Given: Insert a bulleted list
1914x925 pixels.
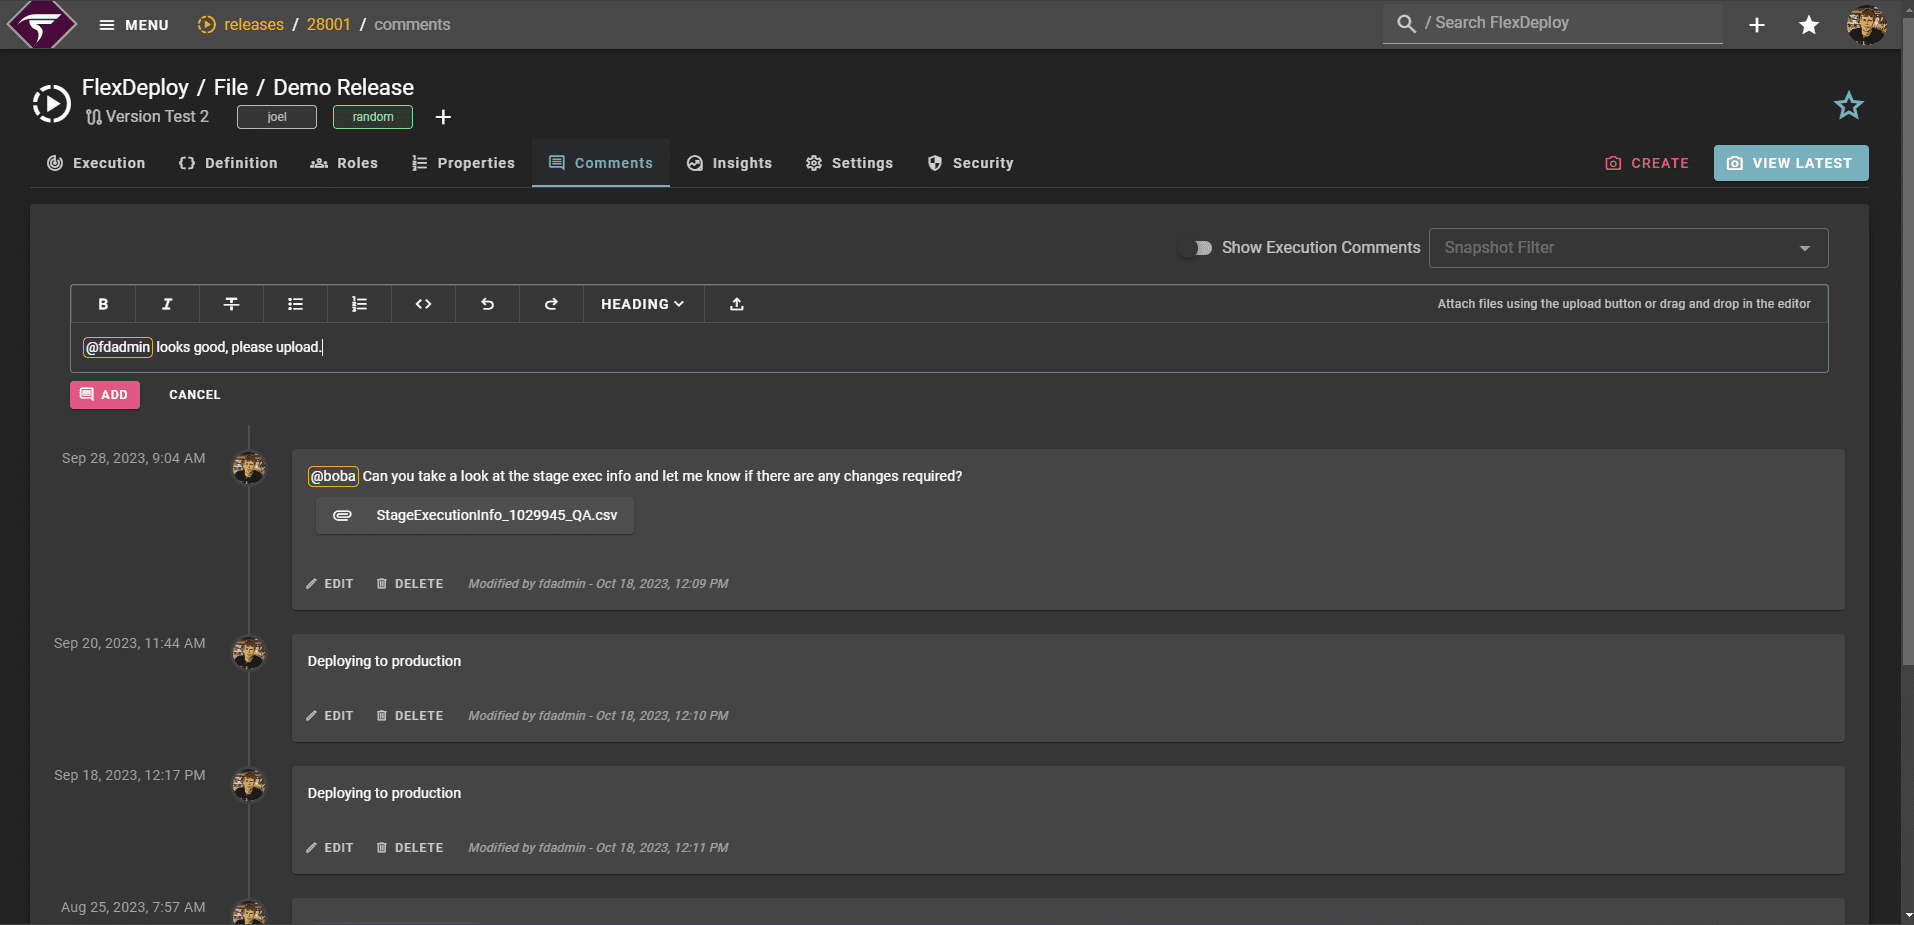Looking at the screenshot, I should click(x=295, y=304).
